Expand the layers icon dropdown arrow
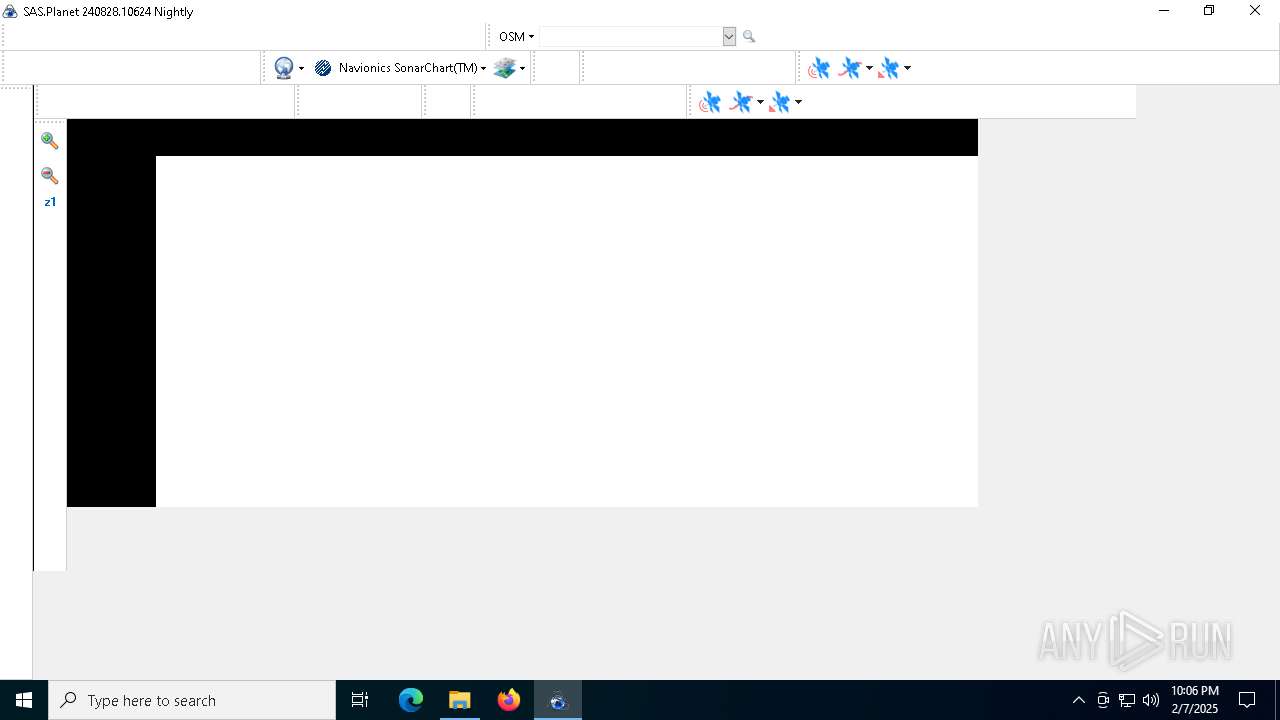The image size is (1280, 720). (522, 69)
